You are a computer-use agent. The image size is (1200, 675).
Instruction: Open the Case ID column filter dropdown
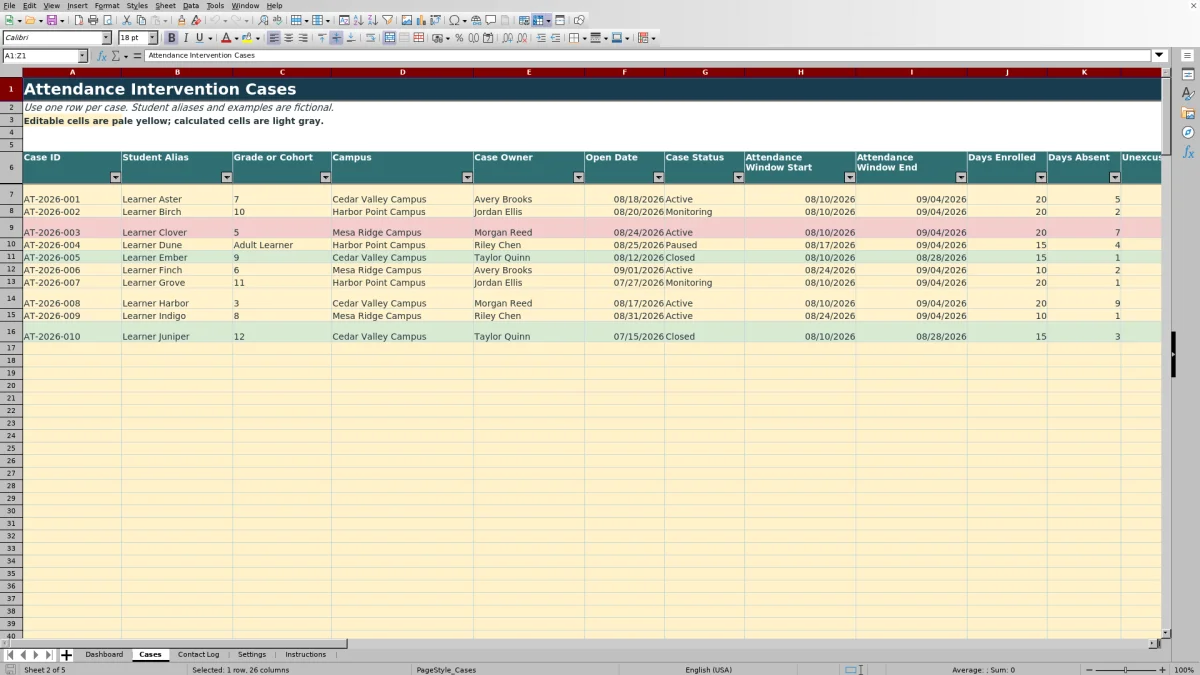(x=115, y=177)
